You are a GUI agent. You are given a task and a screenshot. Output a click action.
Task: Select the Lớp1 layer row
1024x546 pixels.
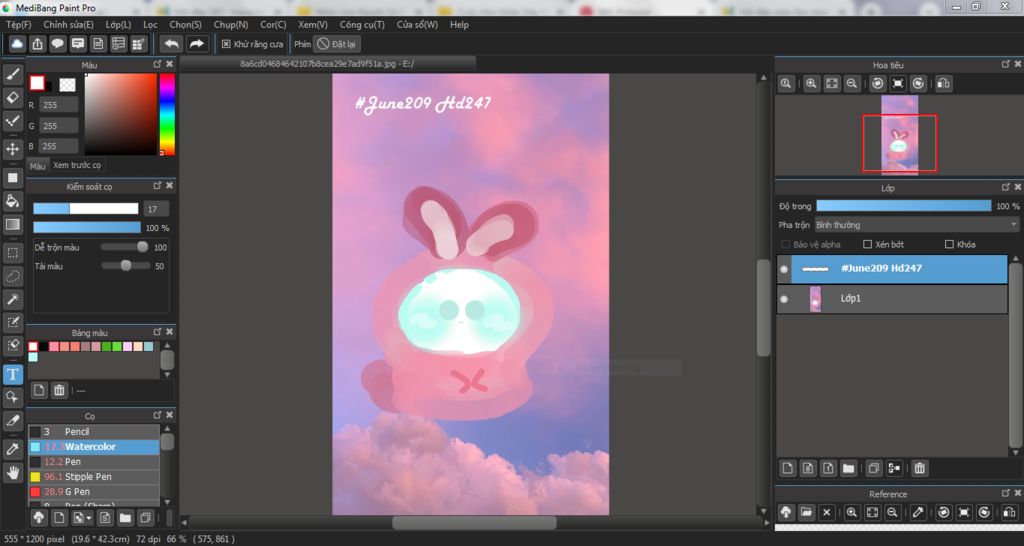pos(892,299)
